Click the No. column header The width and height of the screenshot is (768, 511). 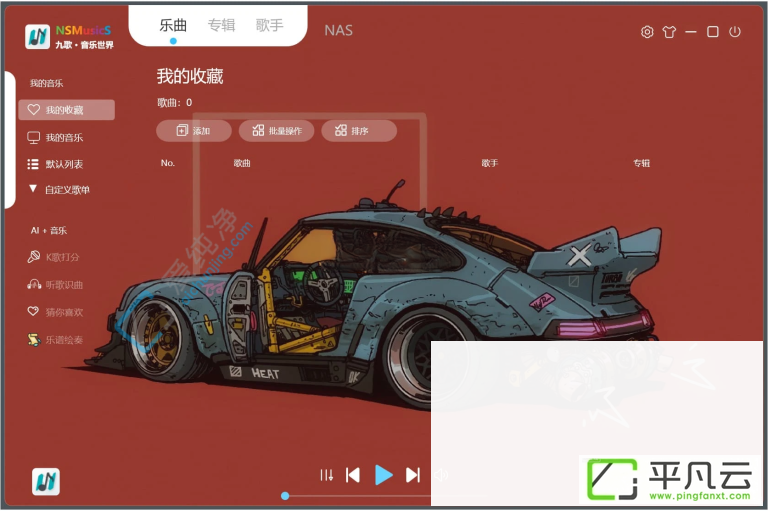pos(168,163)
